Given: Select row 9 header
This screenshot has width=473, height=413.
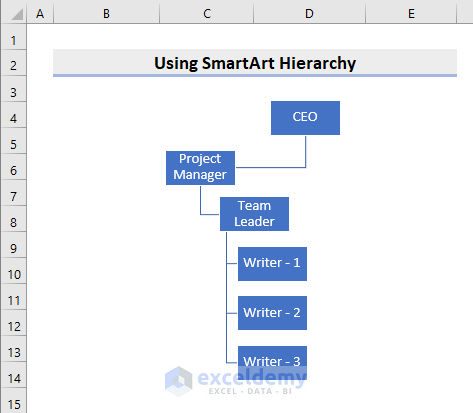Looking at the screenshot, I should (14, 245).
